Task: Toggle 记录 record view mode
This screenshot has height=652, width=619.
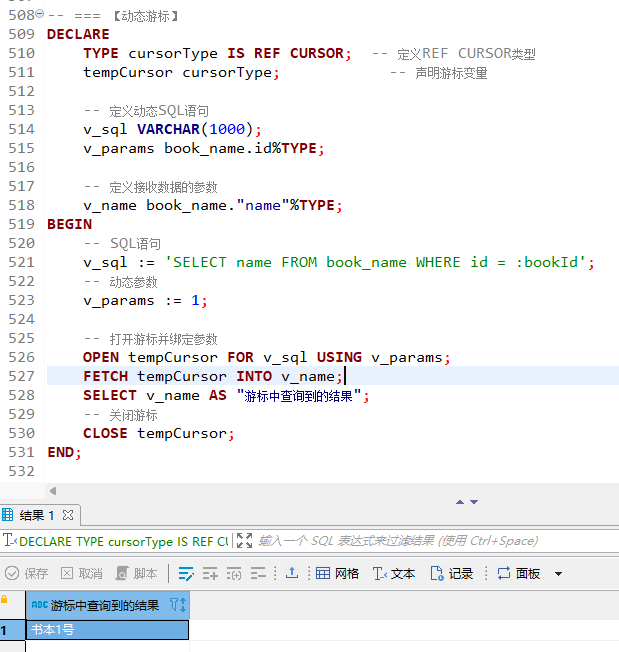Action: (x=451, y=574)
